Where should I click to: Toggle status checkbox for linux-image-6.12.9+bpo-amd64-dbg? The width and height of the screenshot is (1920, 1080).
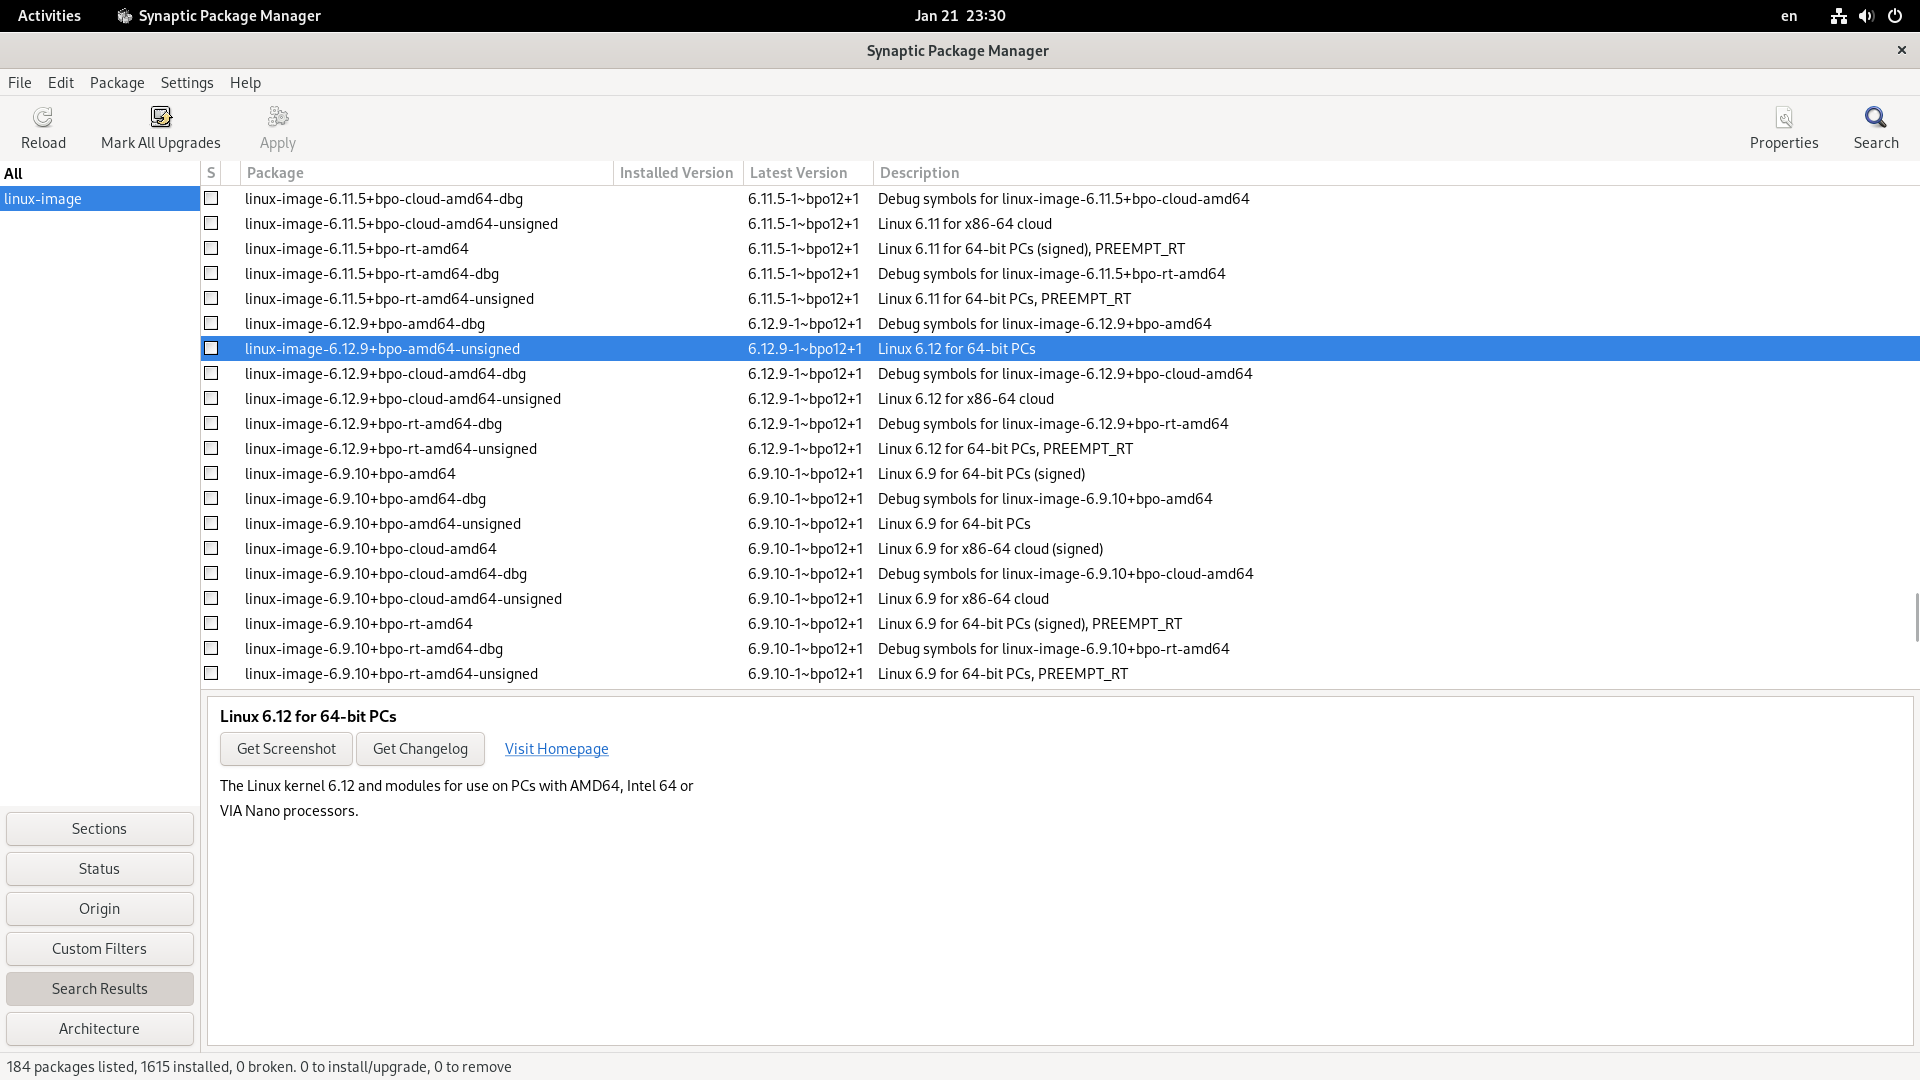pos(211,323)
